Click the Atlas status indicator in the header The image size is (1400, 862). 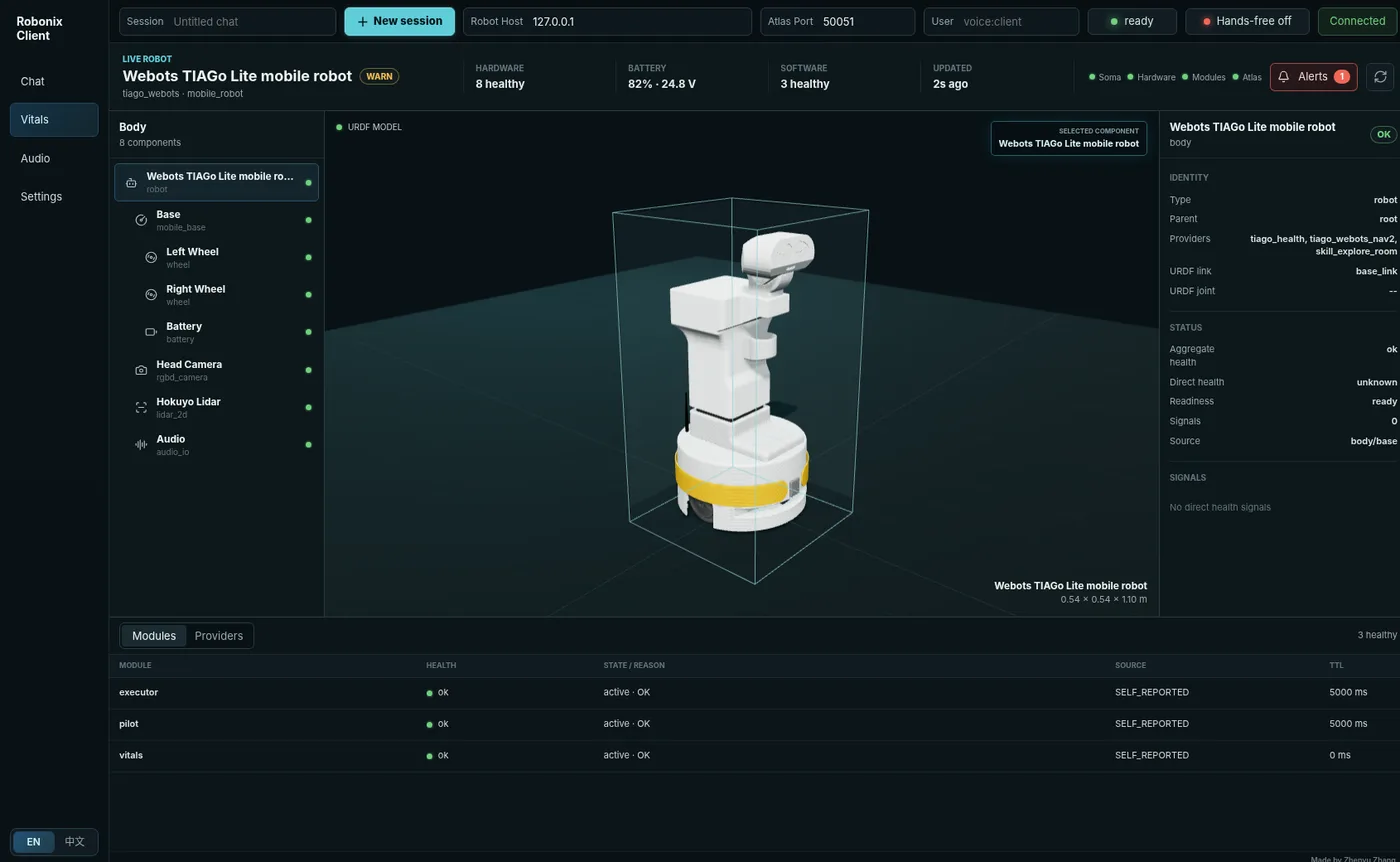1247,77
